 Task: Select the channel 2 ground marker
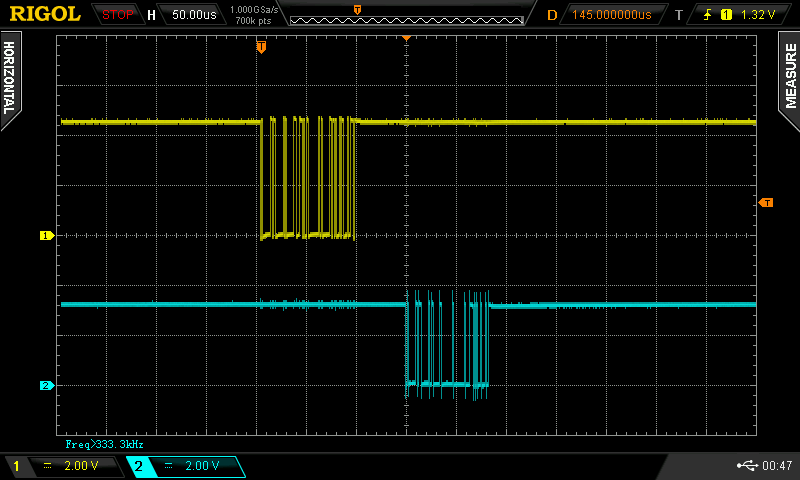(46, 385)
